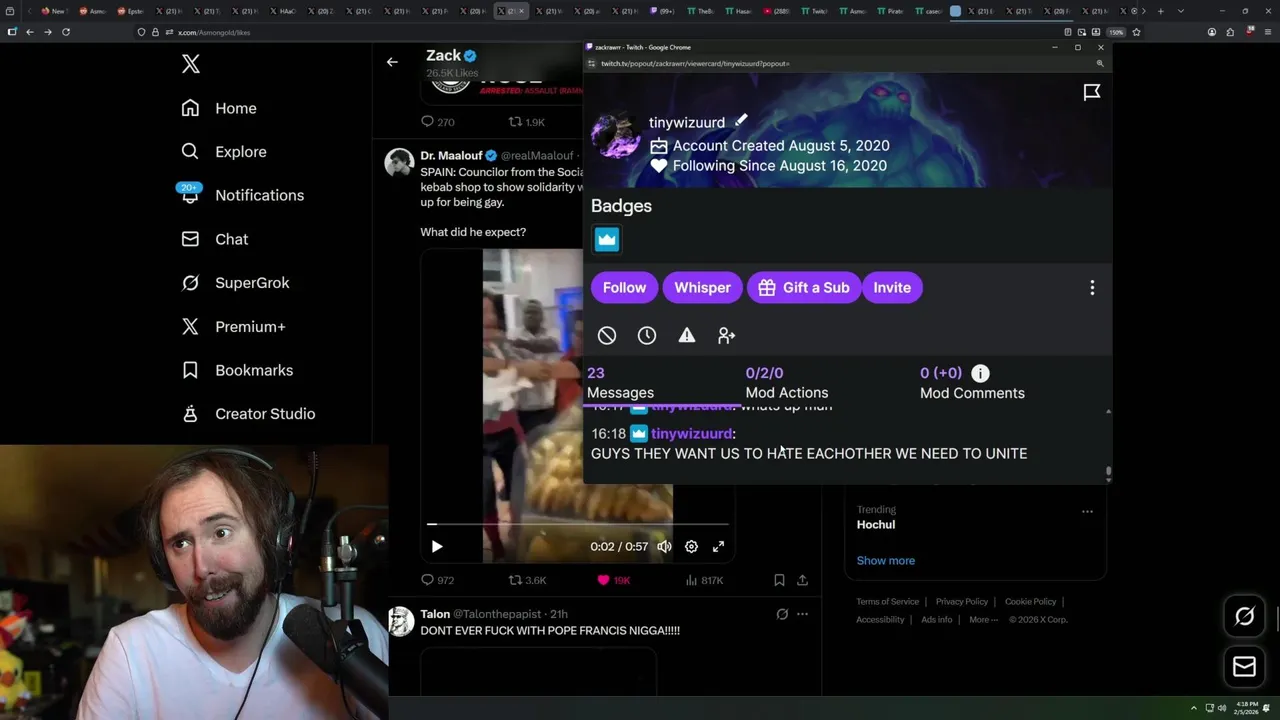Click the Gift a Sub button
Screen dimensions: 1280x720
pyautogui.click(x=804, y=288)
